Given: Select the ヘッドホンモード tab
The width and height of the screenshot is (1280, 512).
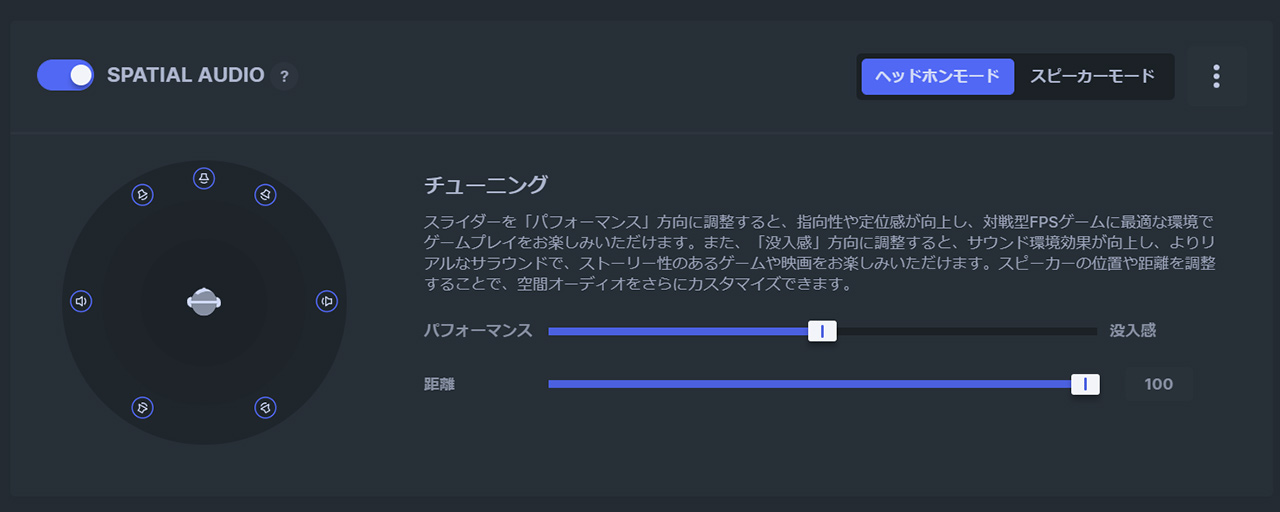Looking at the screenshot, I should pyautogui.click(x=937, y=76).
